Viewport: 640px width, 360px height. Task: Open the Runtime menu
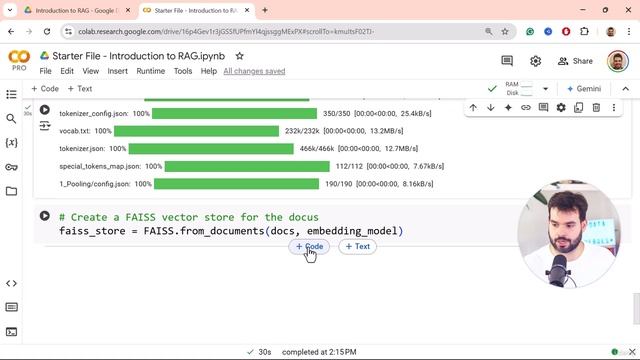tap(151, 71)
